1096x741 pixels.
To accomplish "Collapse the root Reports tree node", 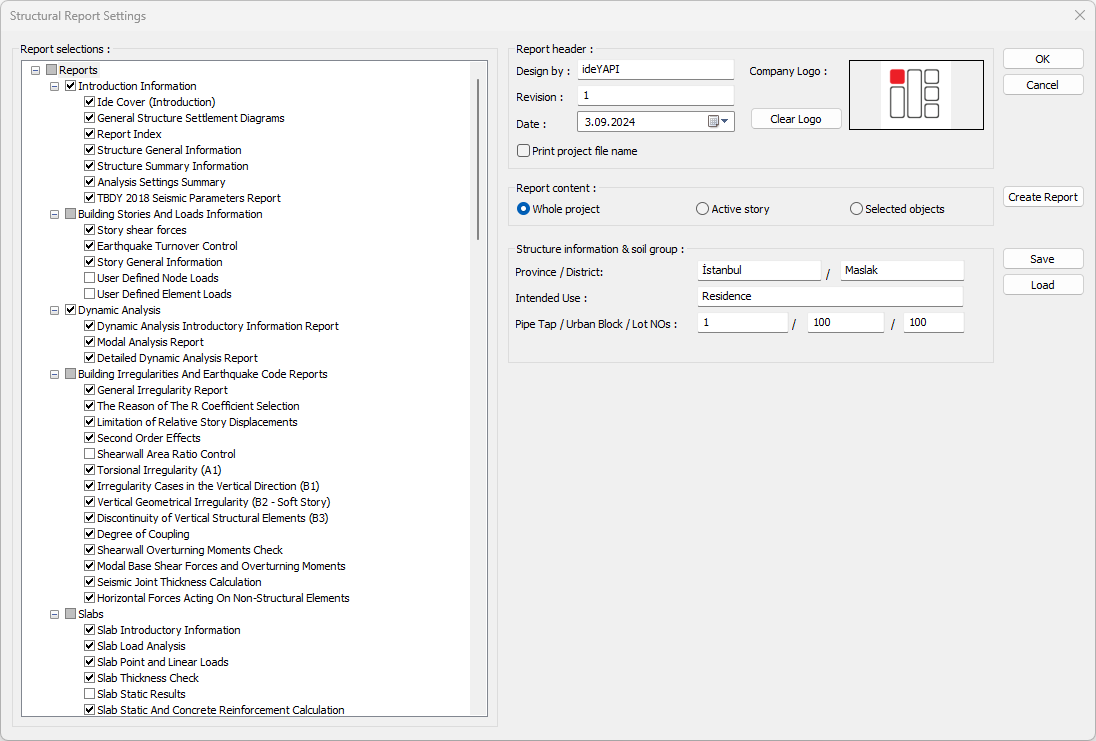I will [x=36, y=70].
